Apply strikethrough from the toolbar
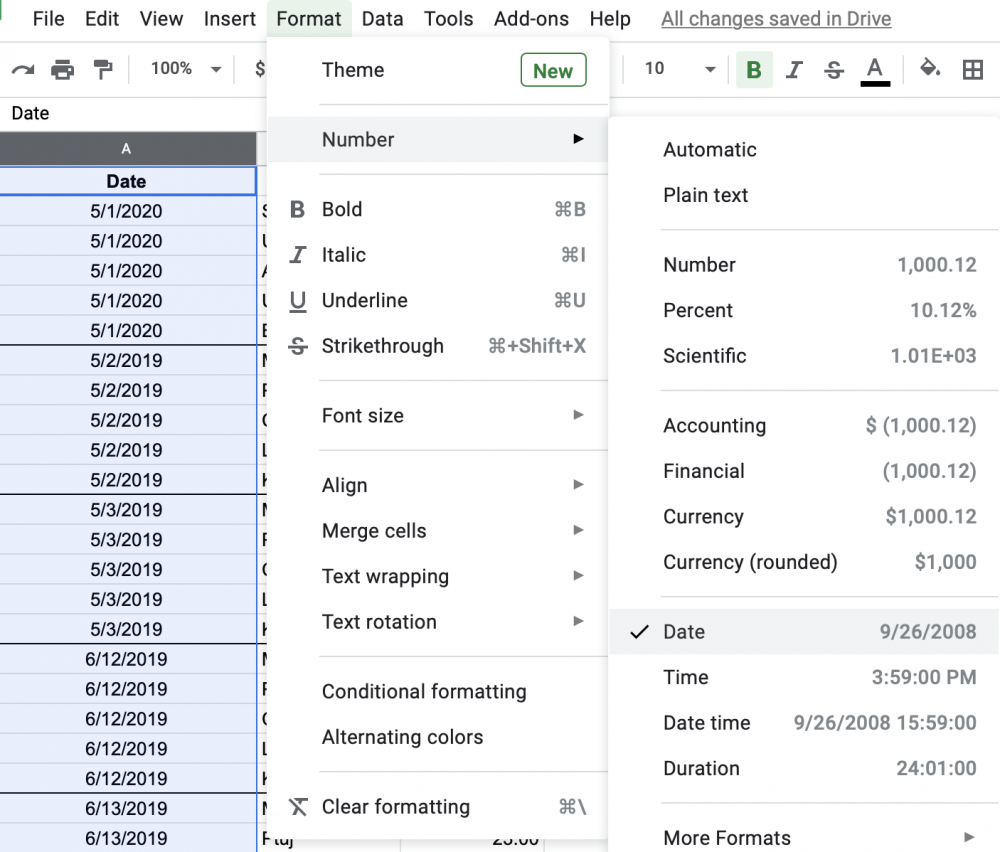 click(x=833, y=69)
